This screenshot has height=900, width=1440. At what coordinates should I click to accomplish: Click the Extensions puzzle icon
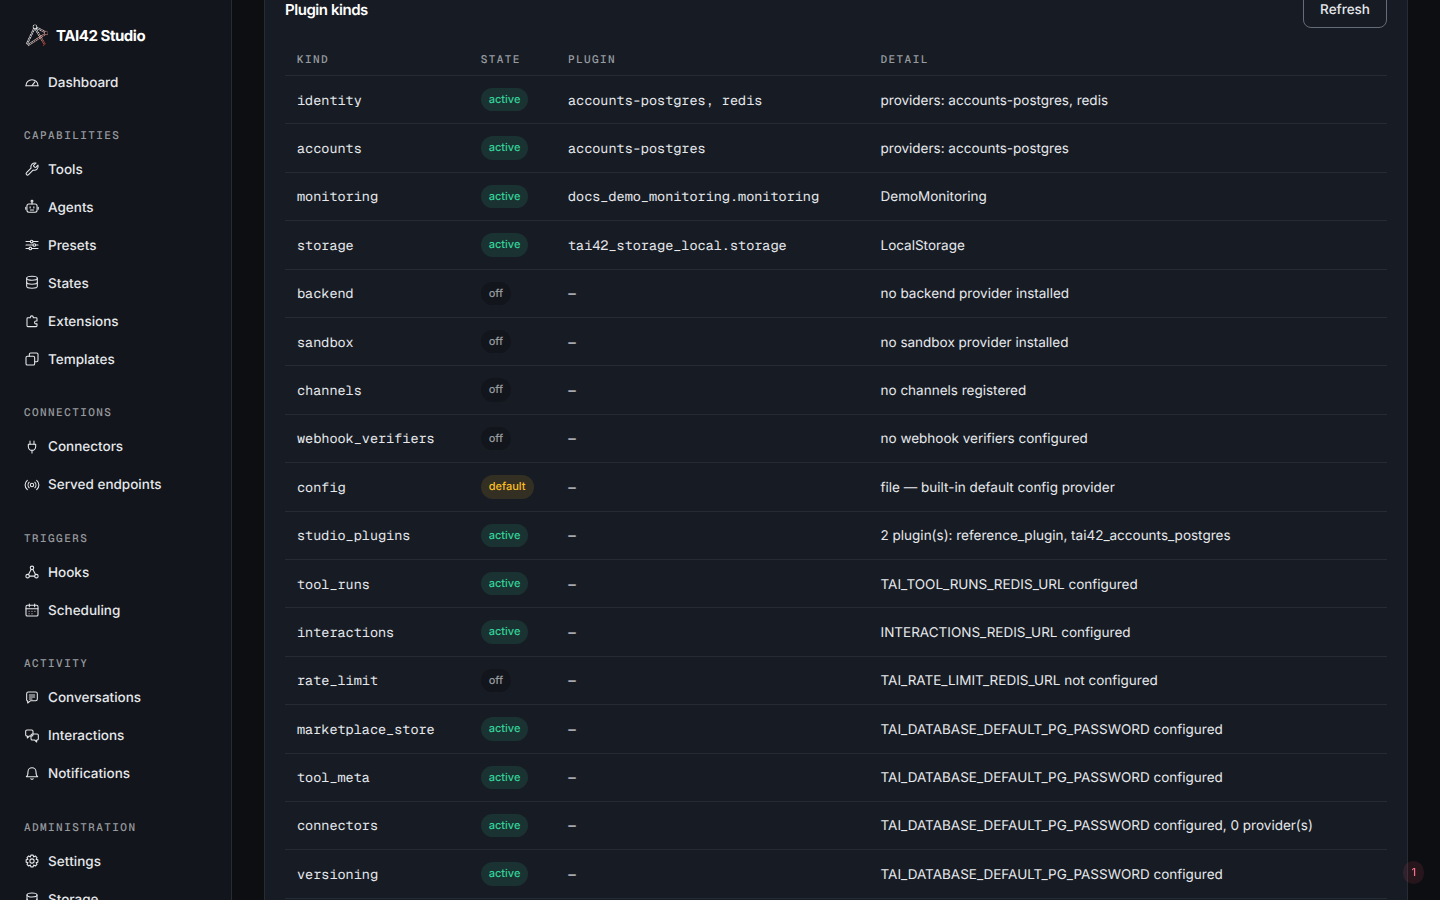tap(32, 322)
